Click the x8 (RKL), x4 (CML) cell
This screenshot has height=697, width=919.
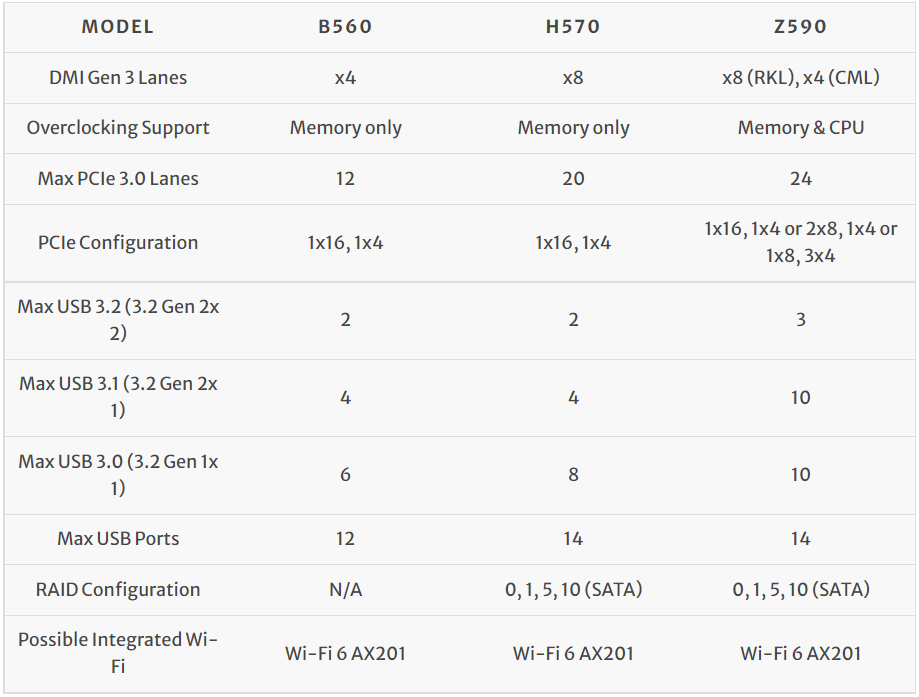pos(800,77)
